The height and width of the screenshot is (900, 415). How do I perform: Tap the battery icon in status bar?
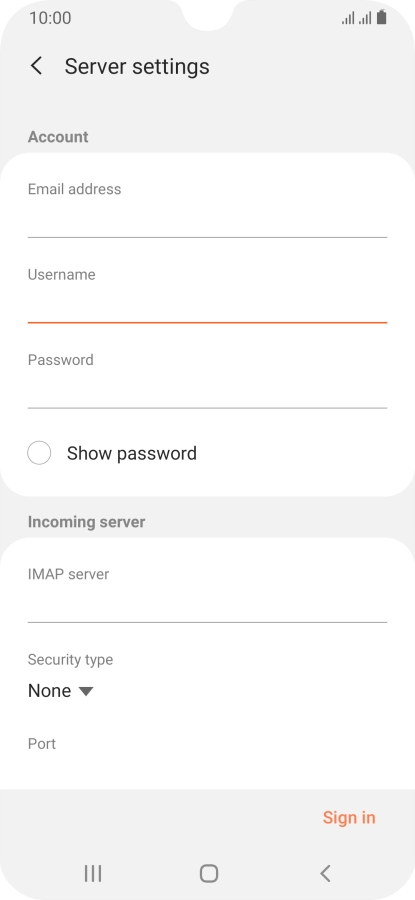382,18
